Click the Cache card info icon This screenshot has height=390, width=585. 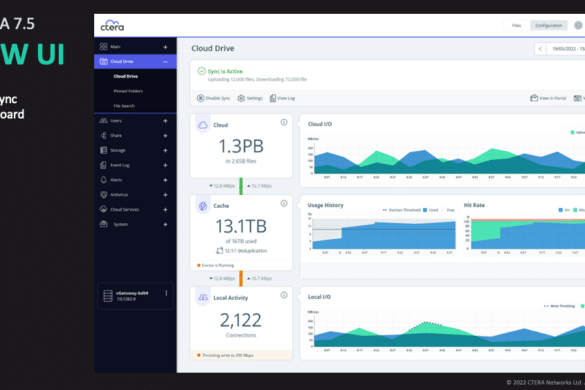click(x=284, y=203)
